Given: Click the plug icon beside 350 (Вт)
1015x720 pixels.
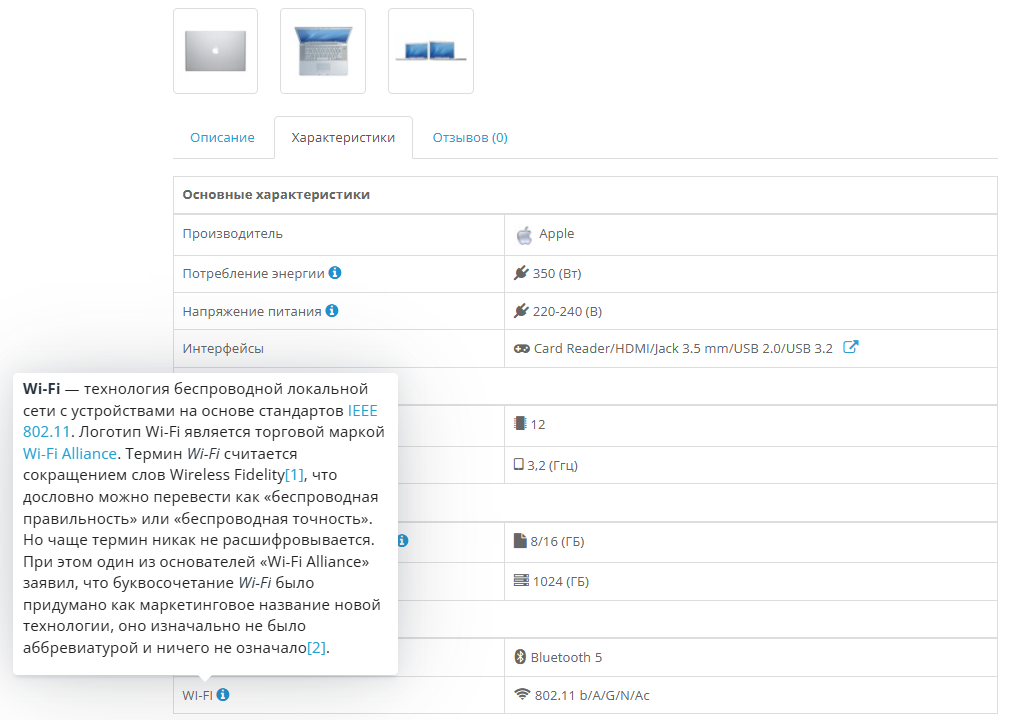Looking at the screenshot, I should (x=521, y=273).
